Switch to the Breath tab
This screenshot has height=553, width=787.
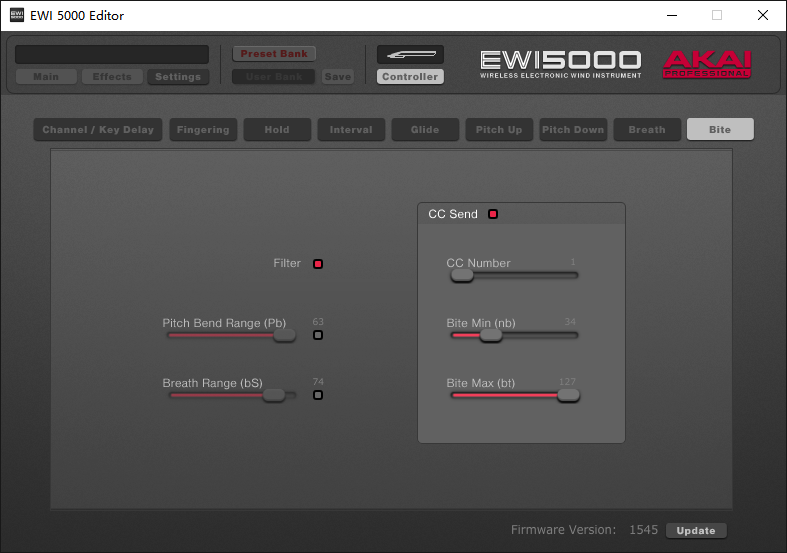pos(646,130)
